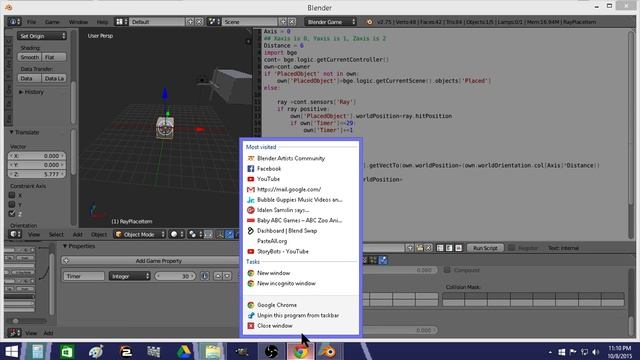Image resolution: width=640 pixels, height=360 pixels.
Task: Click the info icon beside Timer value
Action: [x=205, y=276]
